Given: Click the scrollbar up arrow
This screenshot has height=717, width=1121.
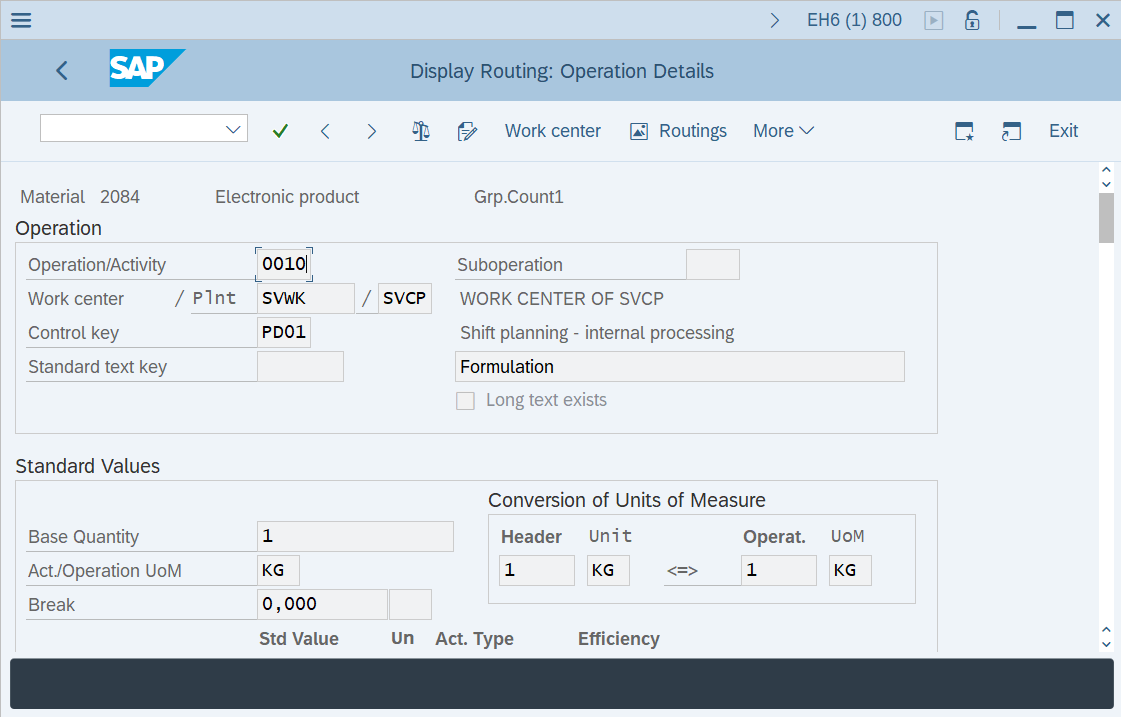Looking at the screenshot, I should 1106,168.
